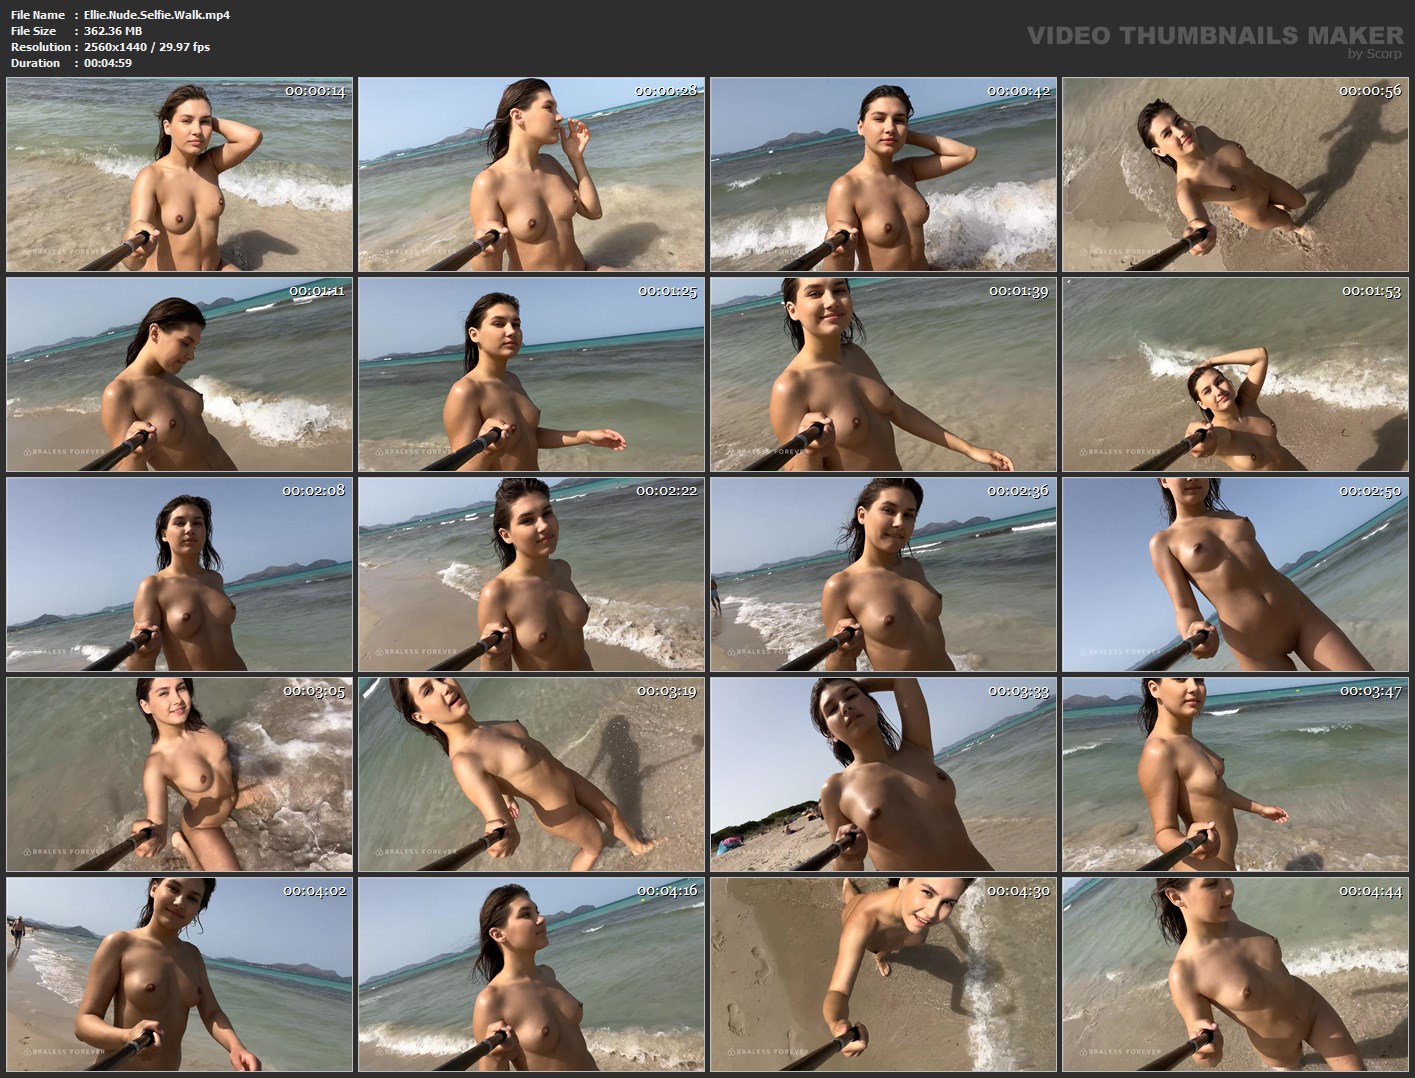Choose the thumbnail timed 00:01:39
This screenshot has height=1078, width=1415.
click(x=884, y=374)
